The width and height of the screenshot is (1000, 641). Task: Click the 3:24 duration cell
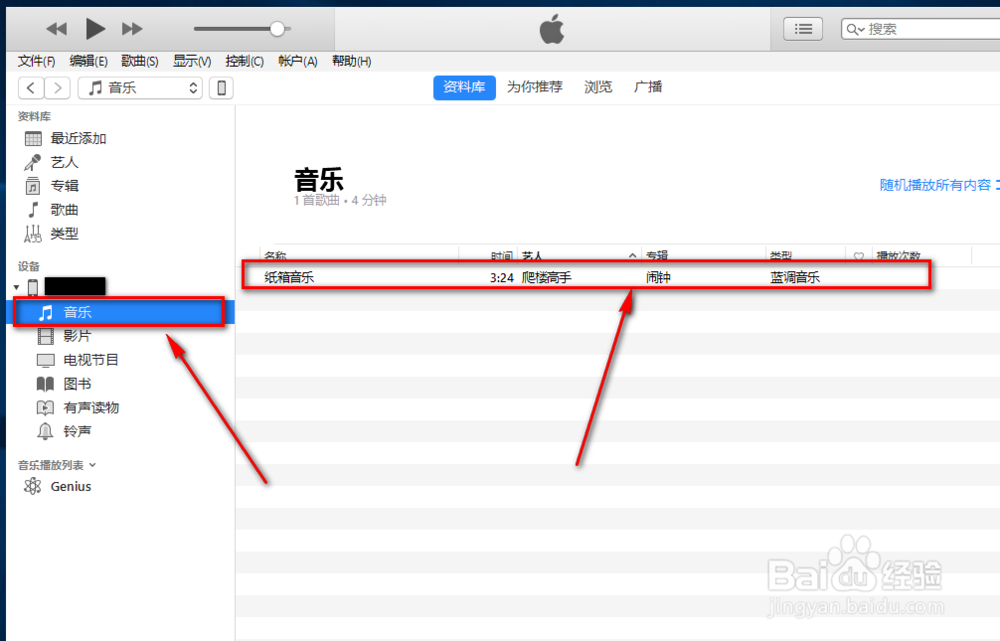coord(502,277)
